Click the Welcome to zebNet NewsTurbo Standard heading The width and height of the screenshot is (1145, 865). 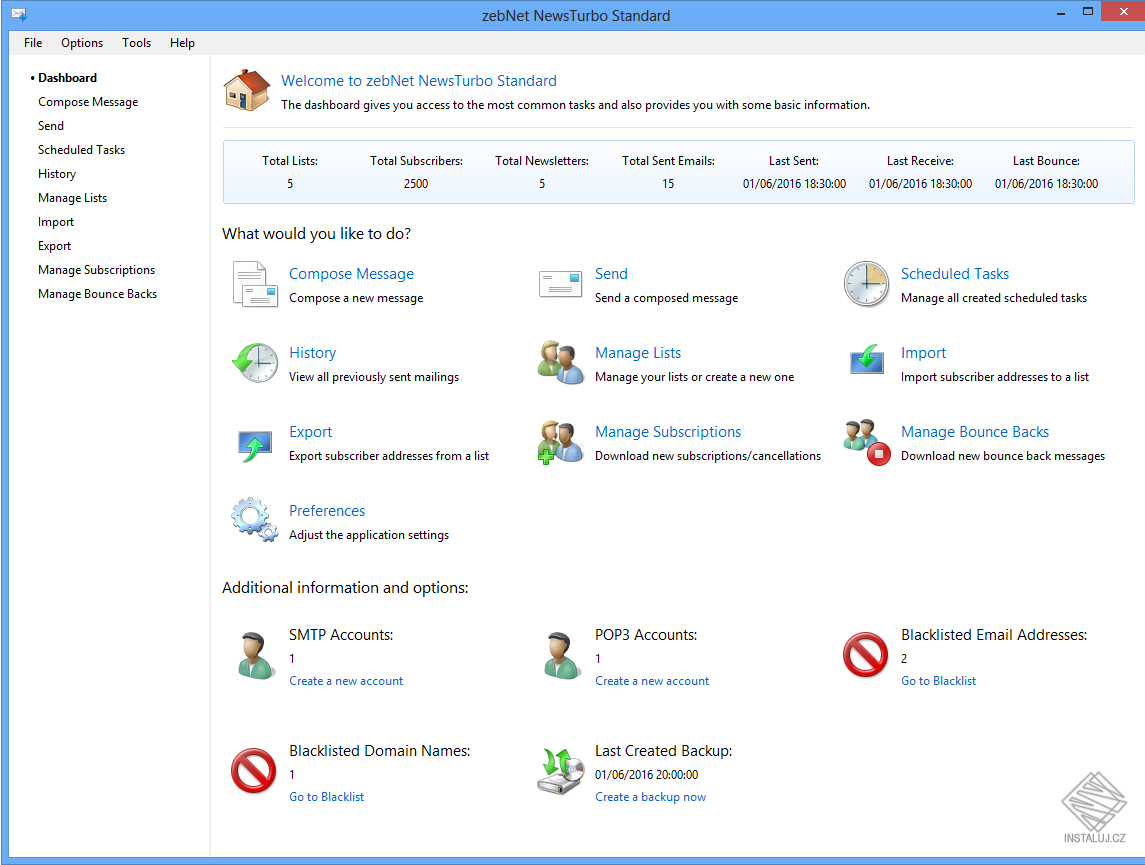pos(418,81)
